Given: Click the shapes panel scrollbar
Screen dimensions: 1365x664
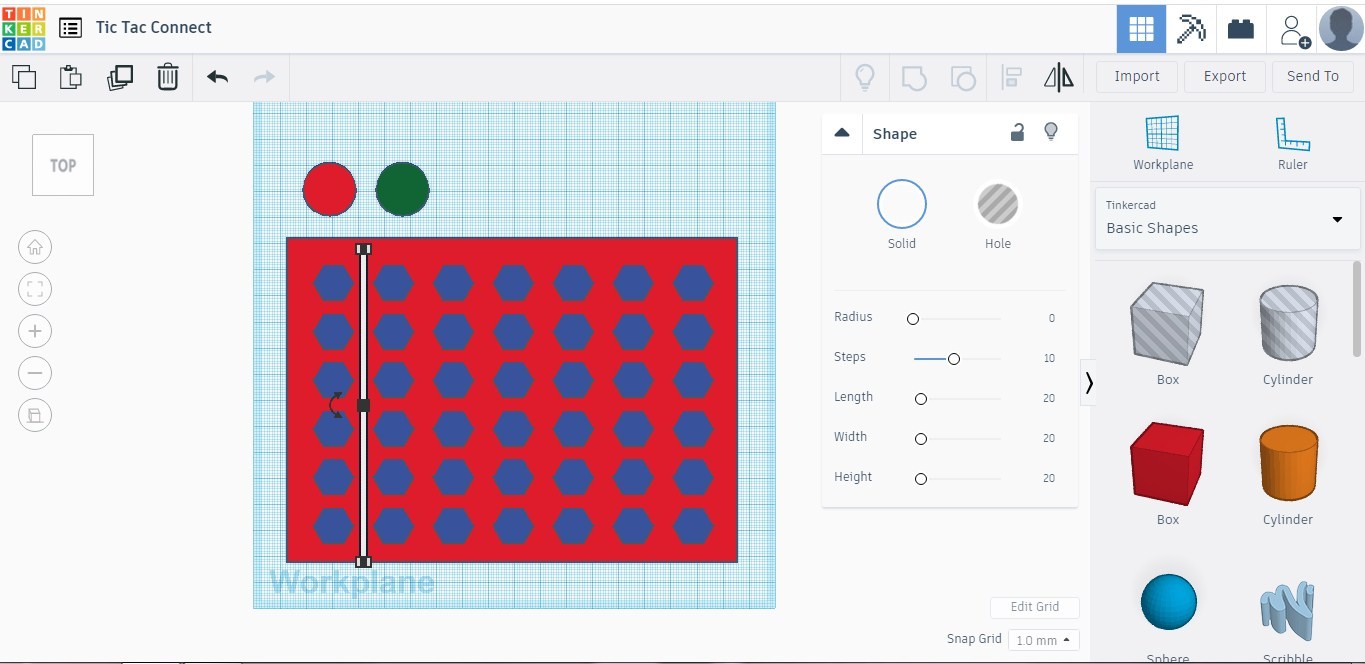Looking at the screenshot, I should (x=1357, y=308).
